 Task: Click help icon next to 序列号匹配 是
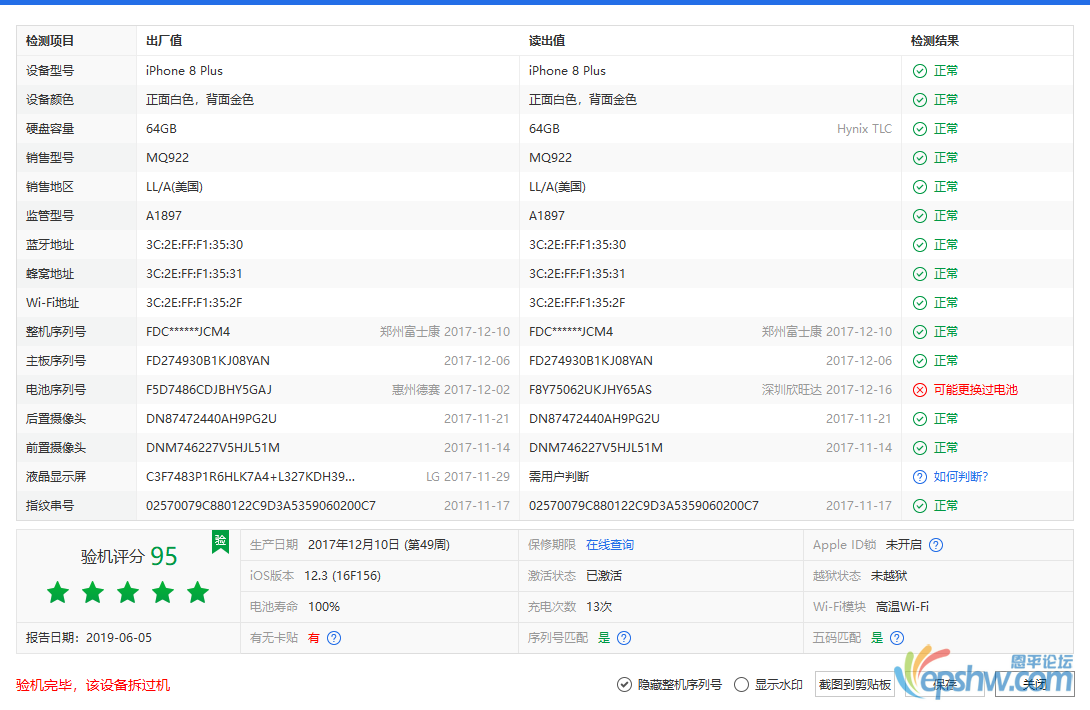coord(624,638)
